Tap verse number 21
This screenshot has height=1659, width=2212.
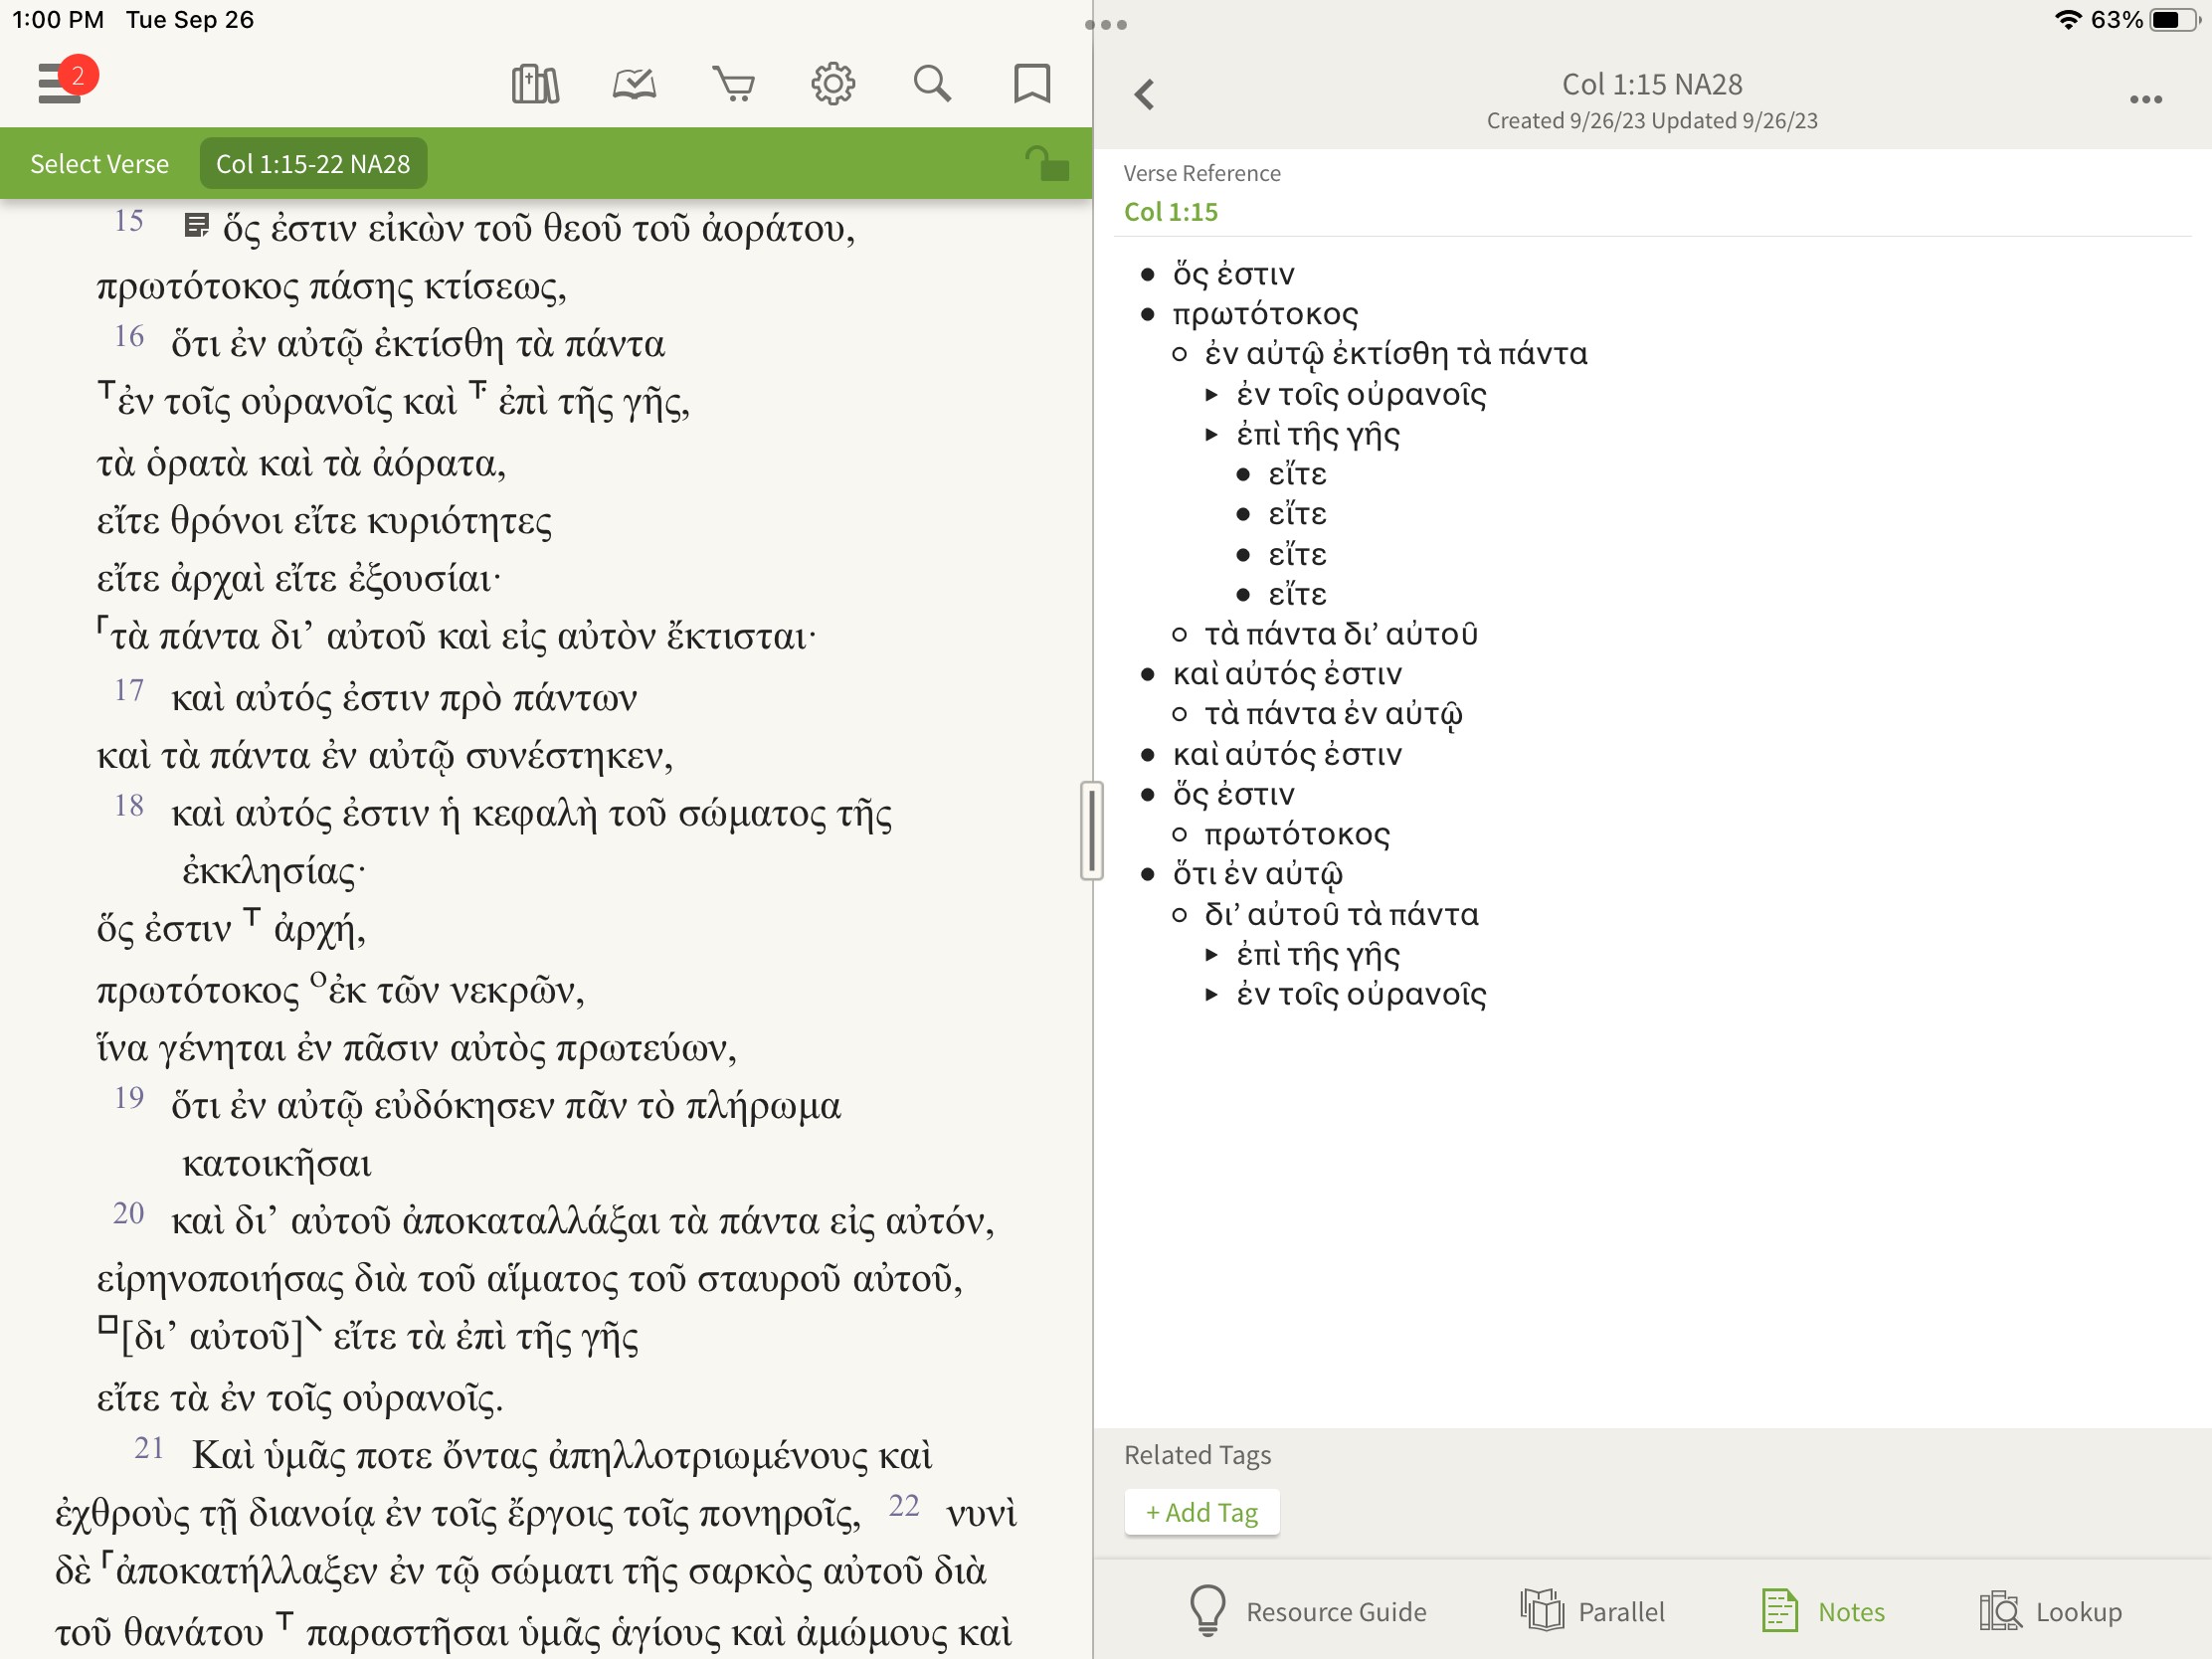(x=149, y=1448)
